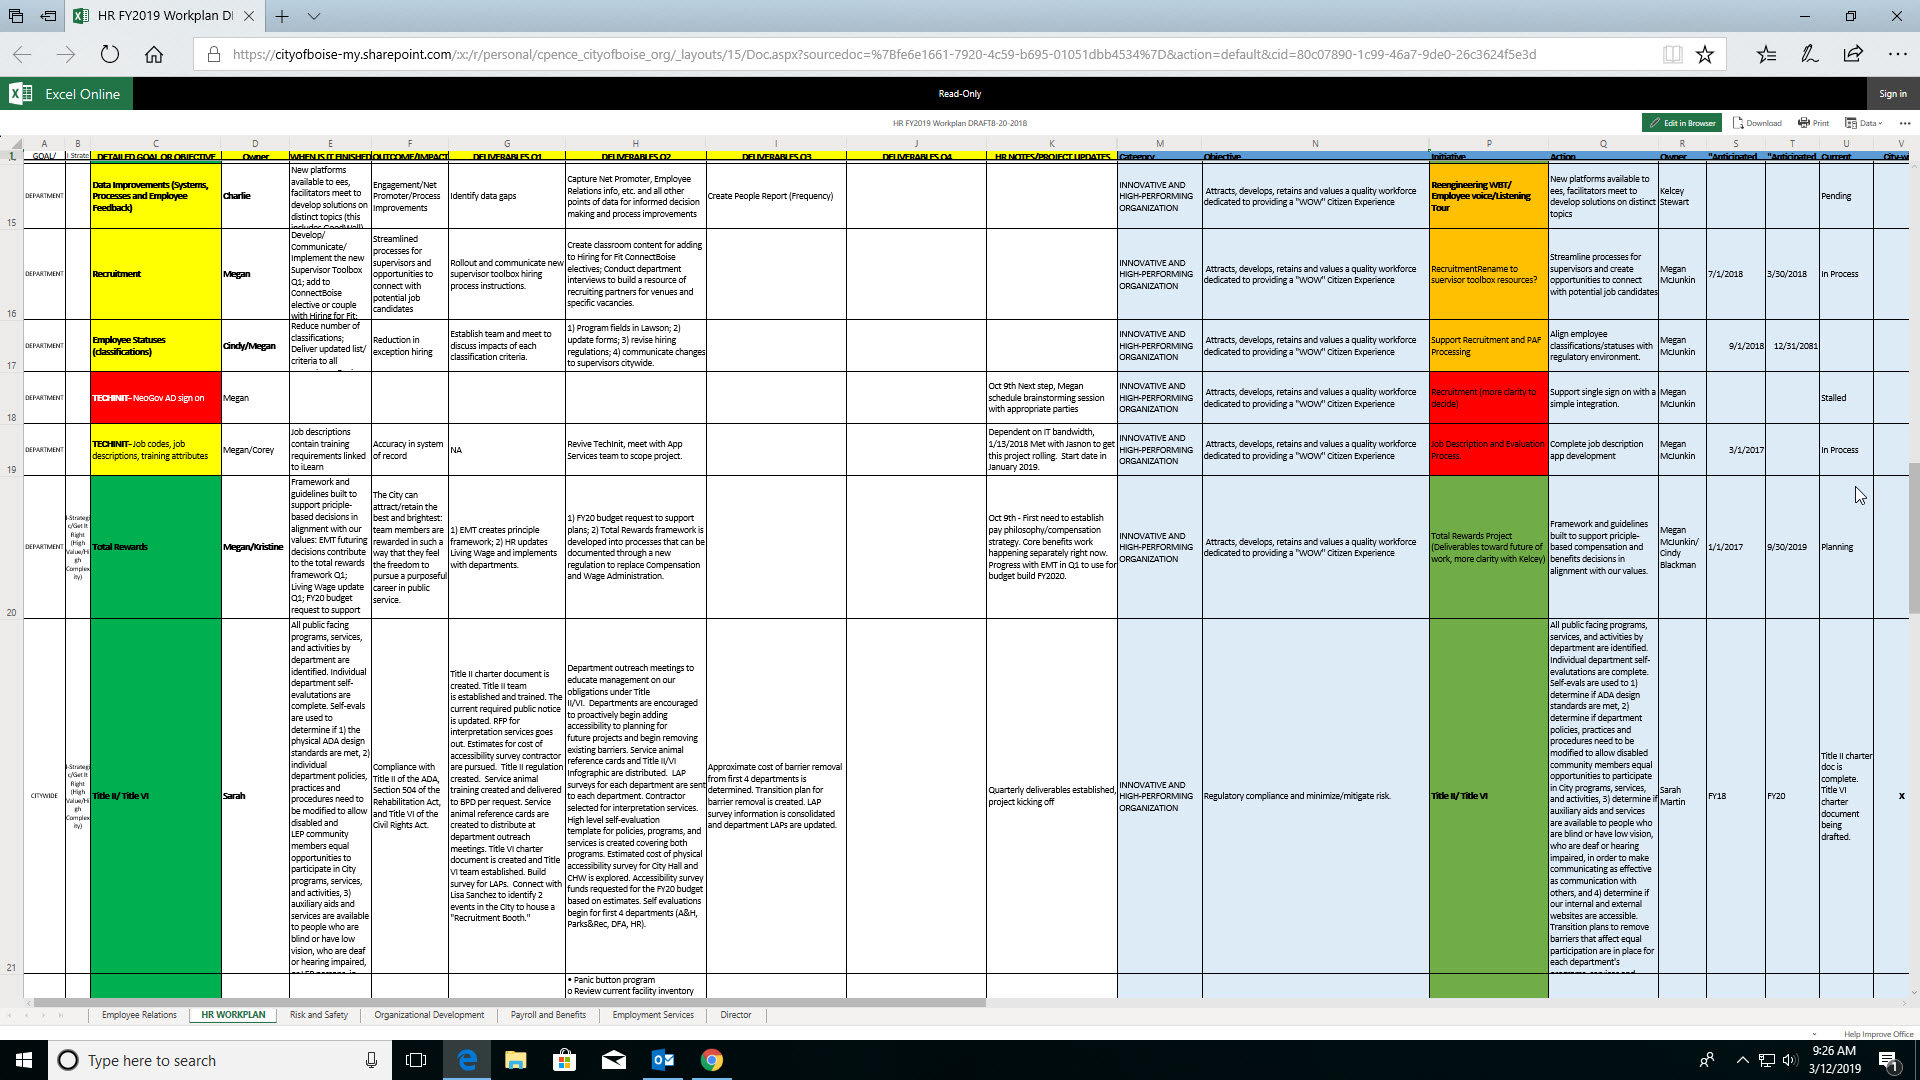Switch to Organizational Development sheet
Viewport: 1920px width, 1080px height.
(429, 1015)
